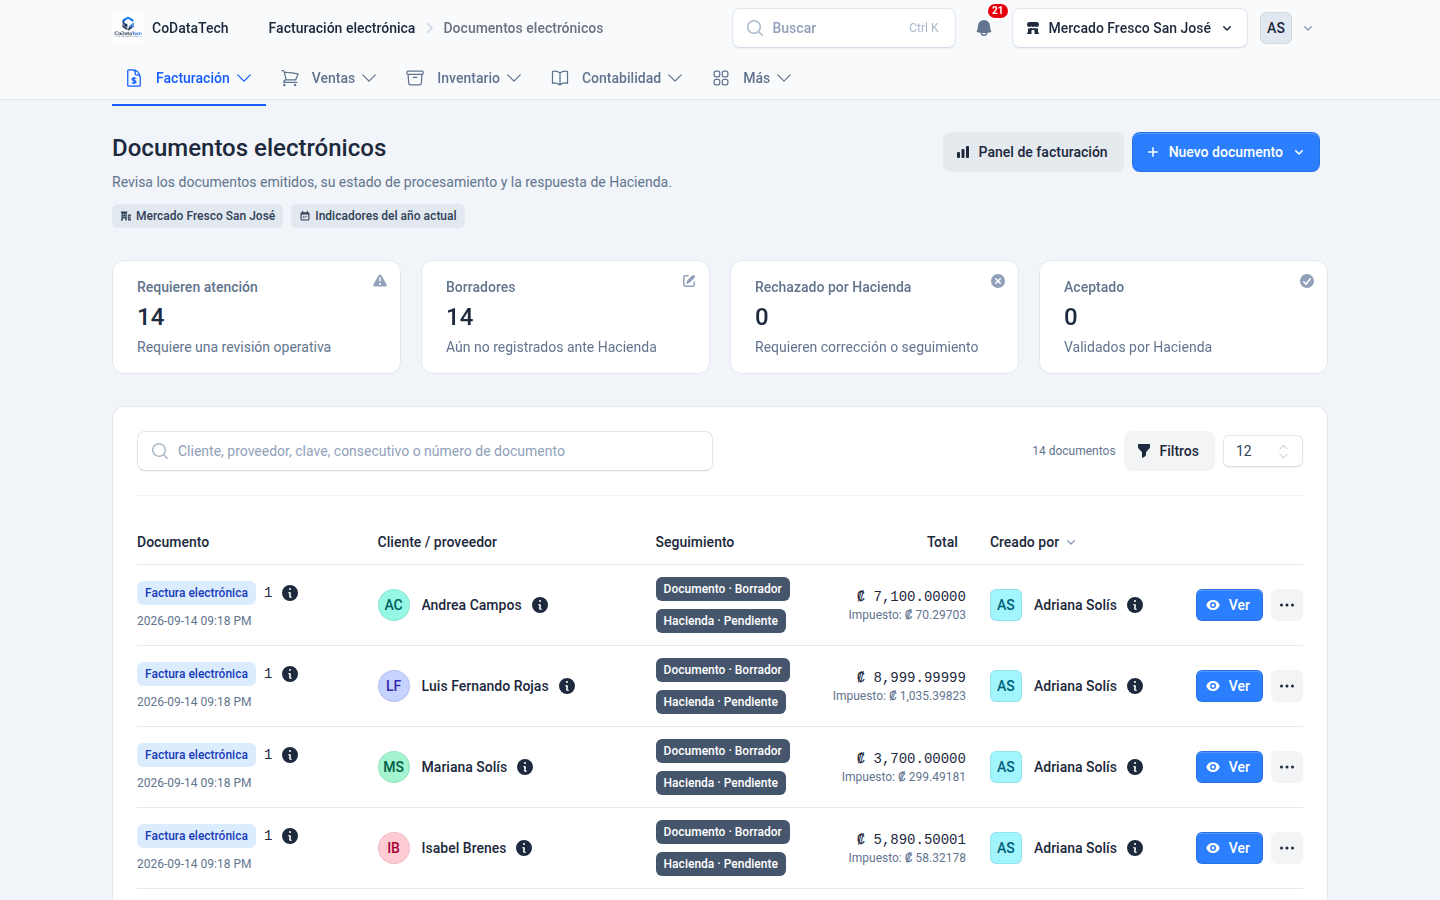Open the Mercado Fresco San José company selector

tap(1130, 28)
